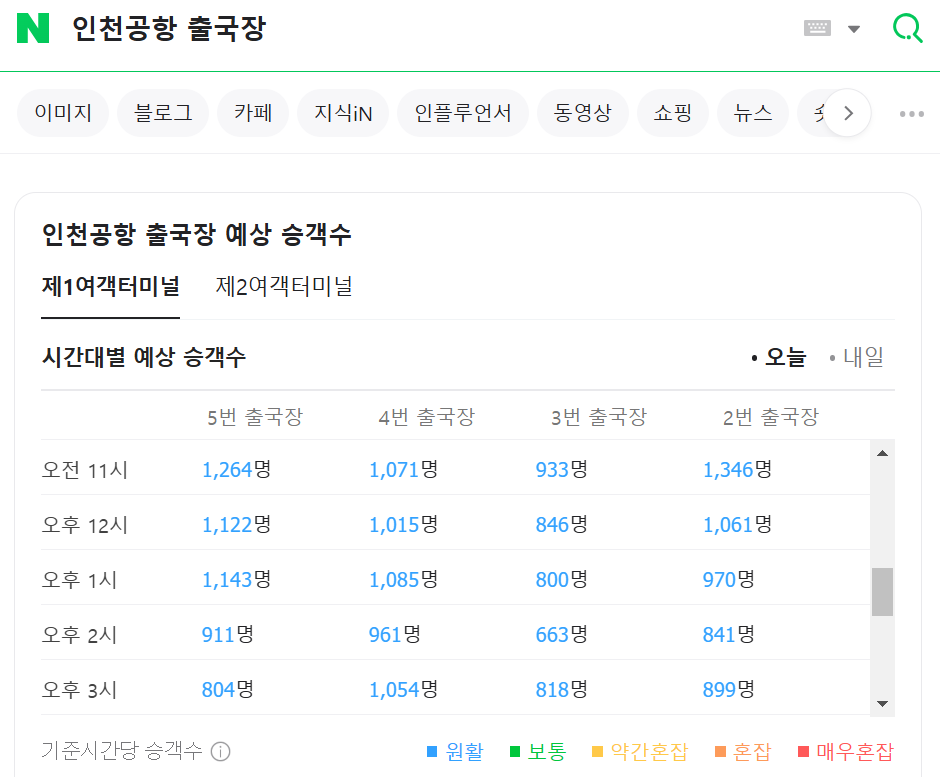Click the green search magnifier icon
This screenshot has width=940, height=777.
tap(907, 28)
